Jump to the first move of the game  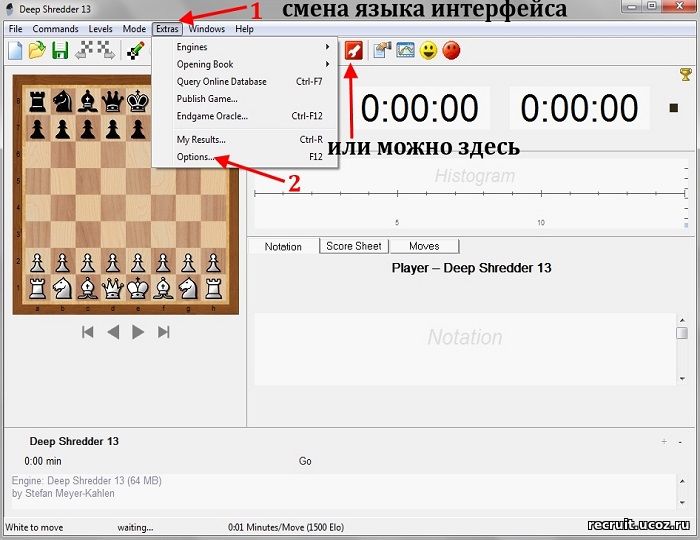(x=88, y=332)
